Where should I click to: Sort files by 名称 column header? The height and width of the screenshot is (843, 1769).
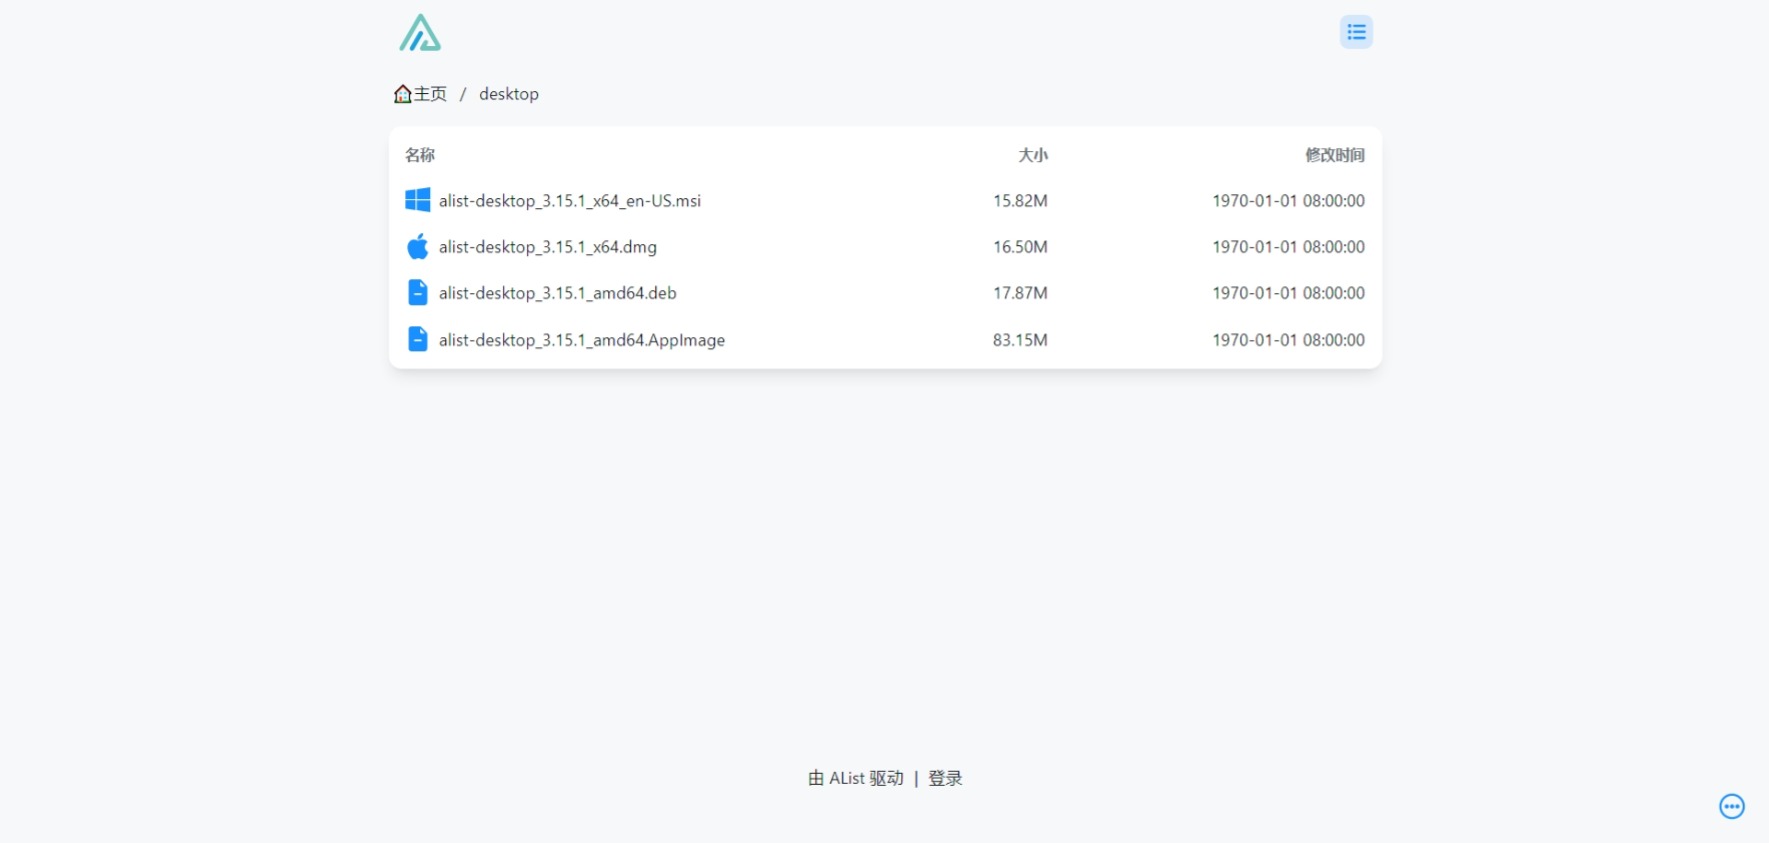click(420, 155)
